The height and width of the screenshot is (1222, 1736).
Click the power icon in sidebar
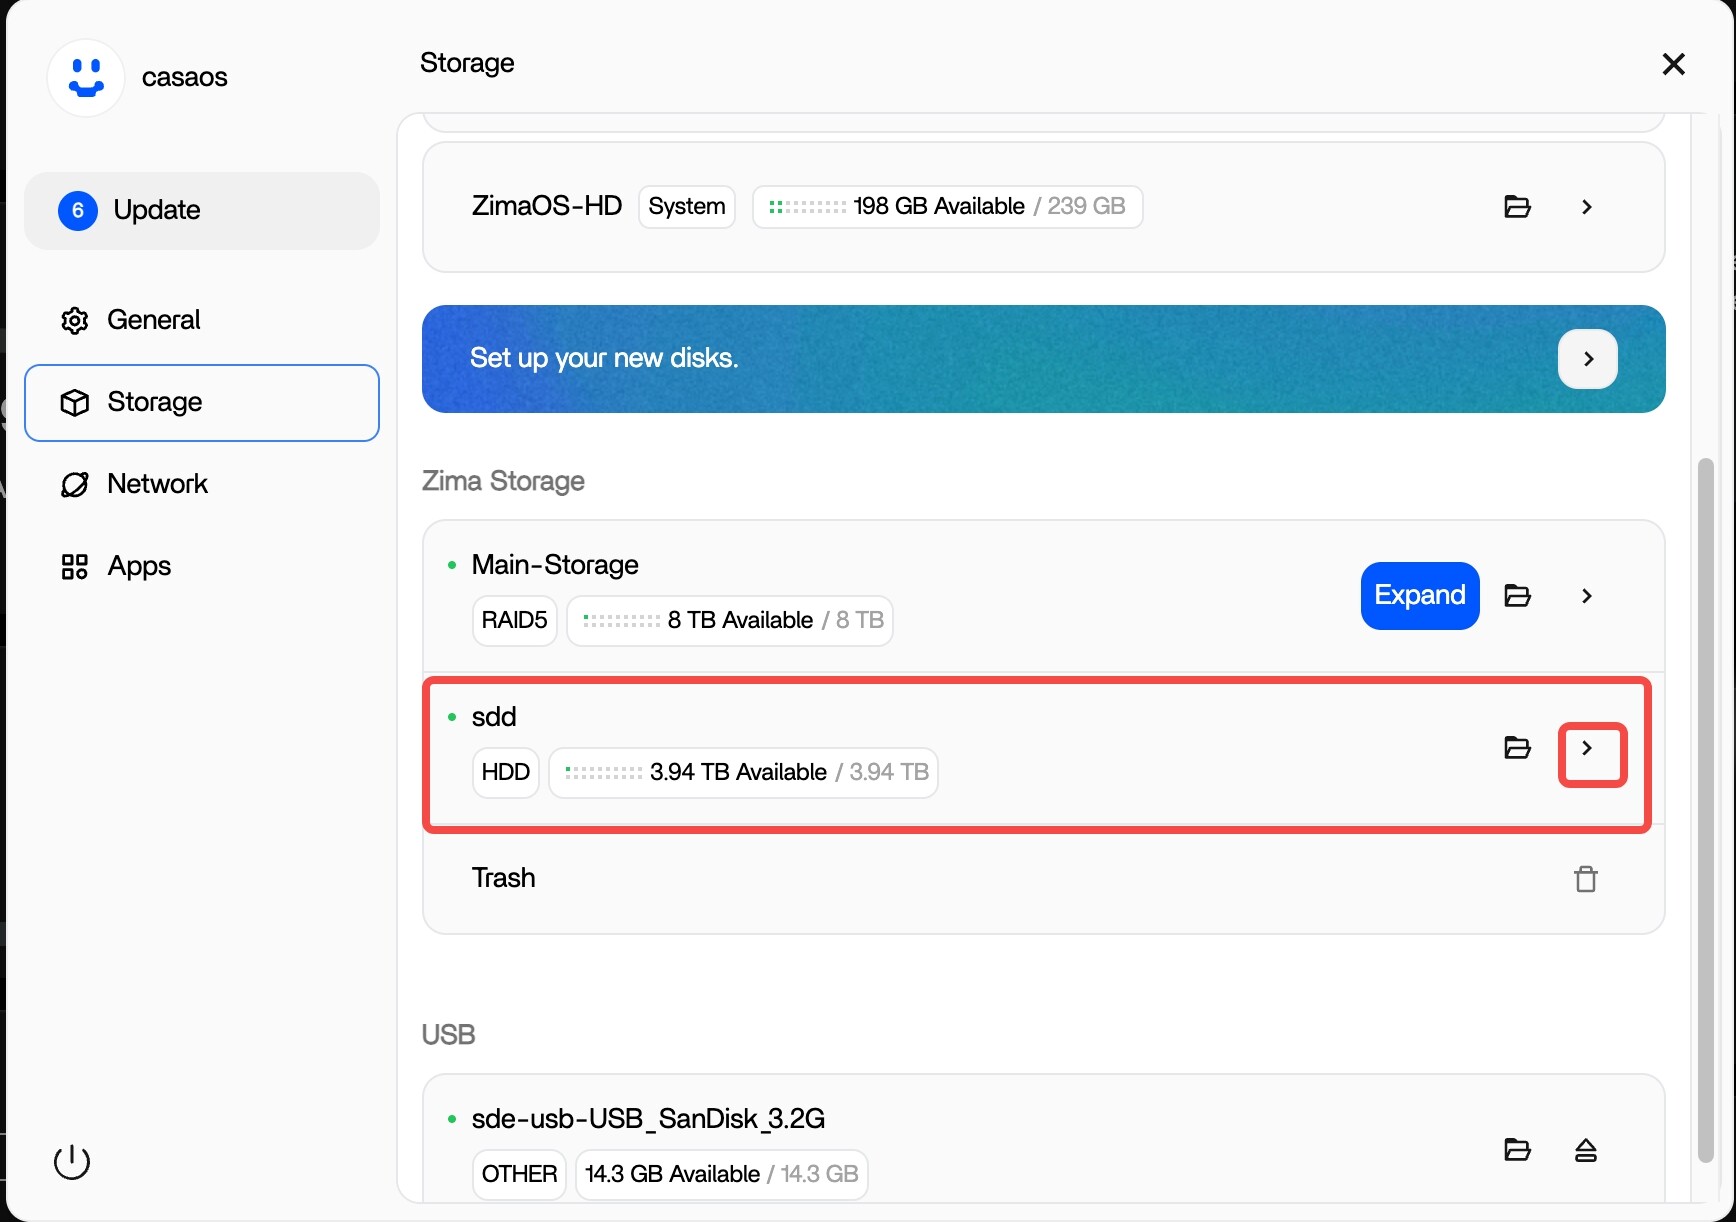click(72, 1161)
